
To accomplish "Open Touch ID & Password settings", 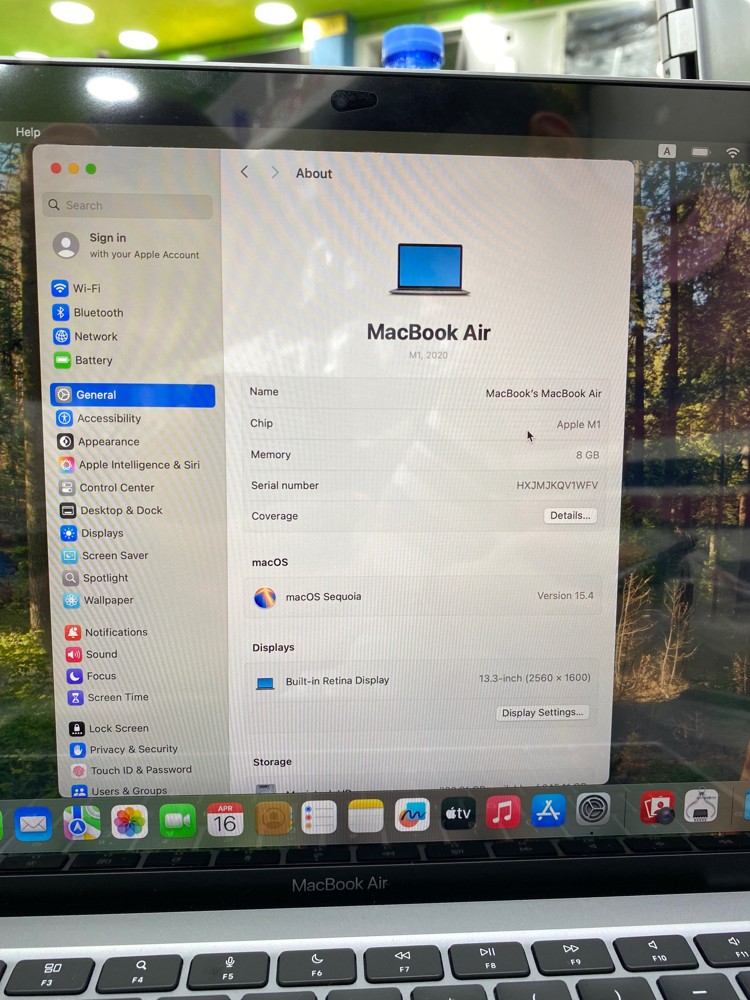I will click(x=131, y=770).
